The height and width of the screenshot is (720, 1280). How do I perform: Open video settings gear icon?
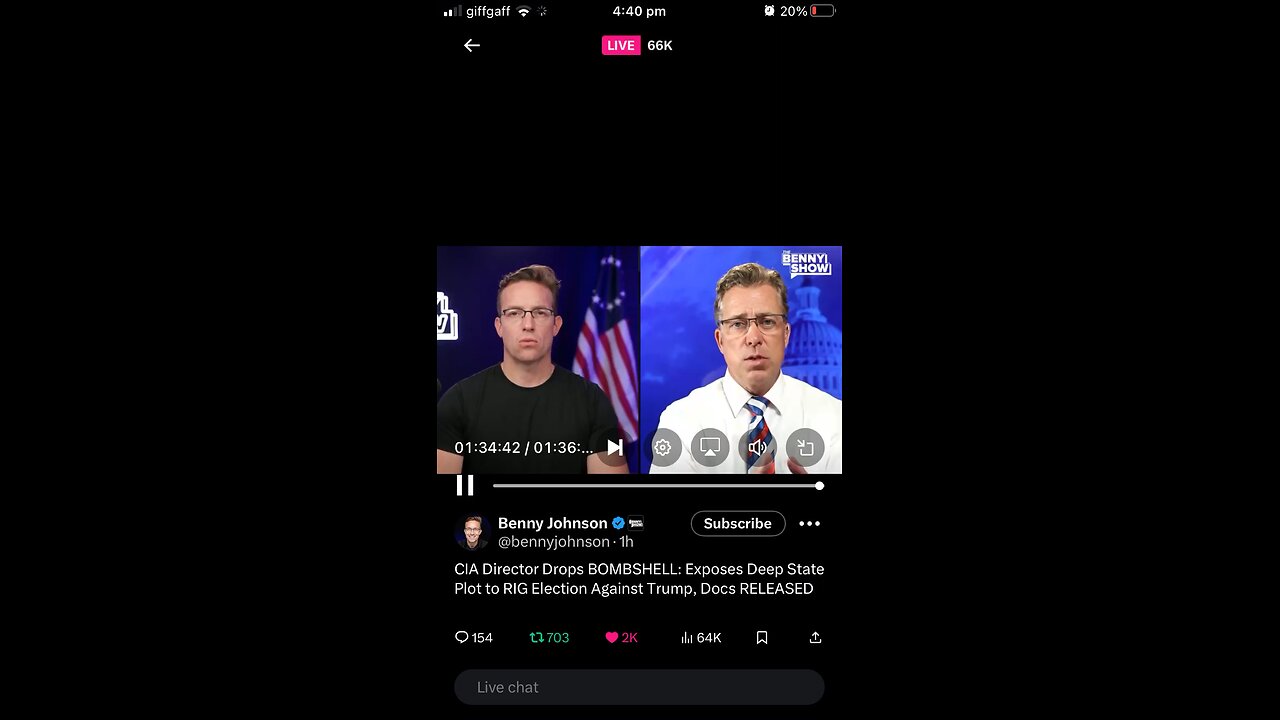coord(663,448)
